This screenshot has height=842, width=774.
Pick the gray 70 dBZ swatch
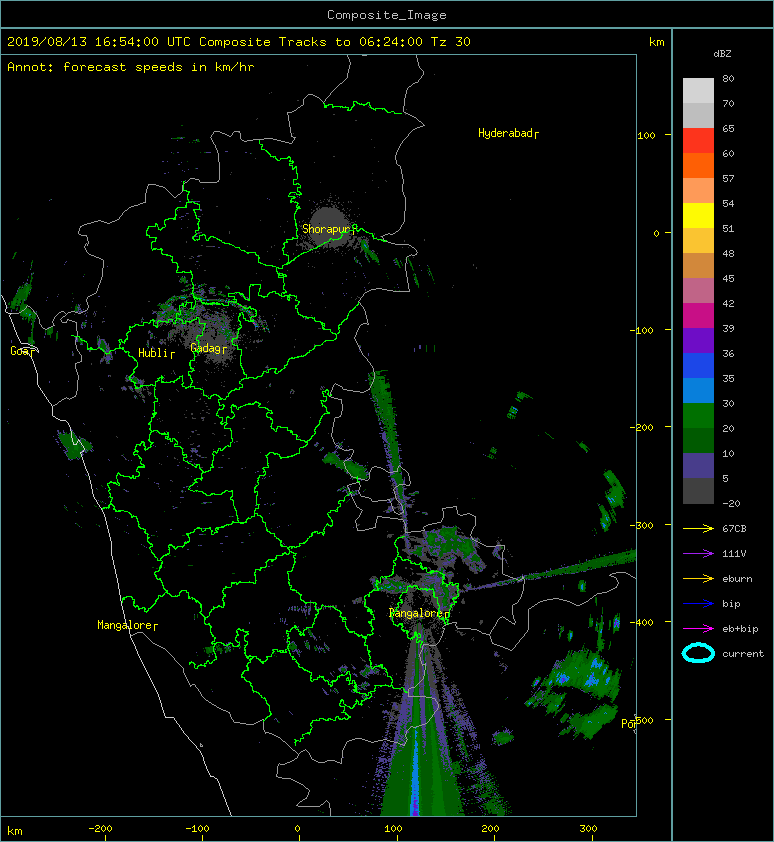coord(698,115)
